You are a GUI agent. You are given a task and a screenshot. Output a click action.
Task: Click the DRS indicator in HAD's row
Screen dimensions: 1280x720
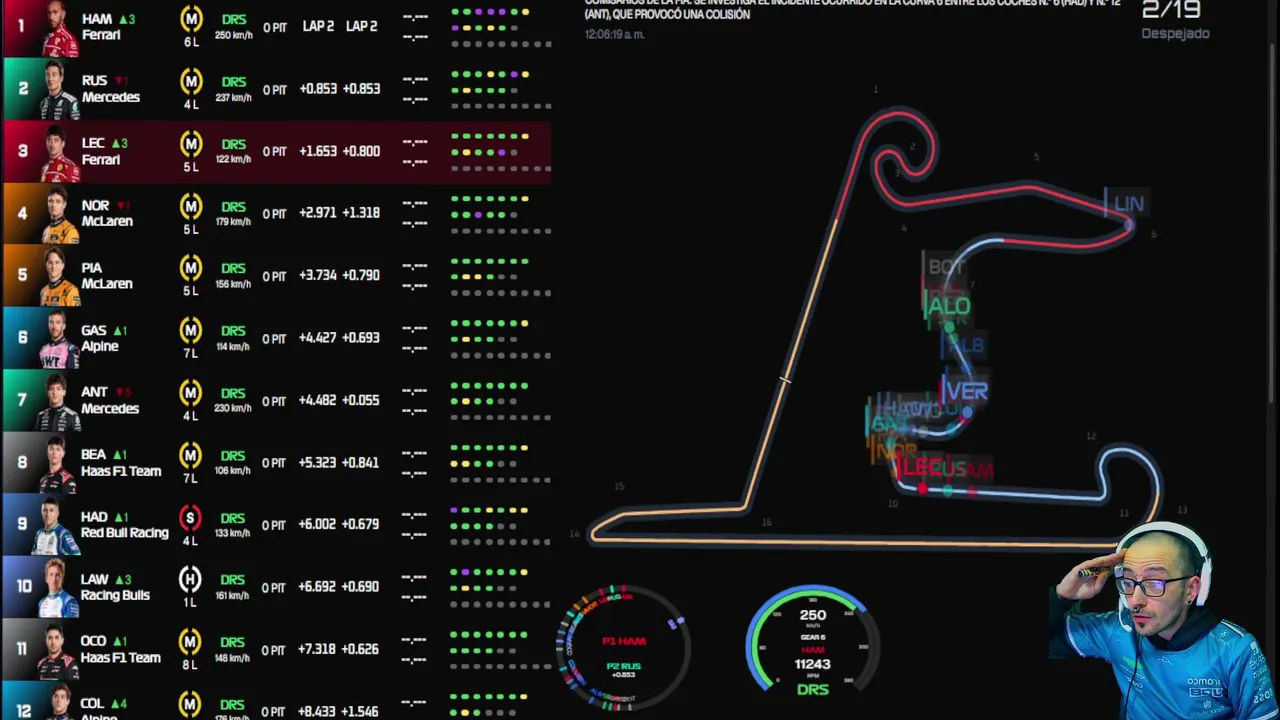pos(233,518)
